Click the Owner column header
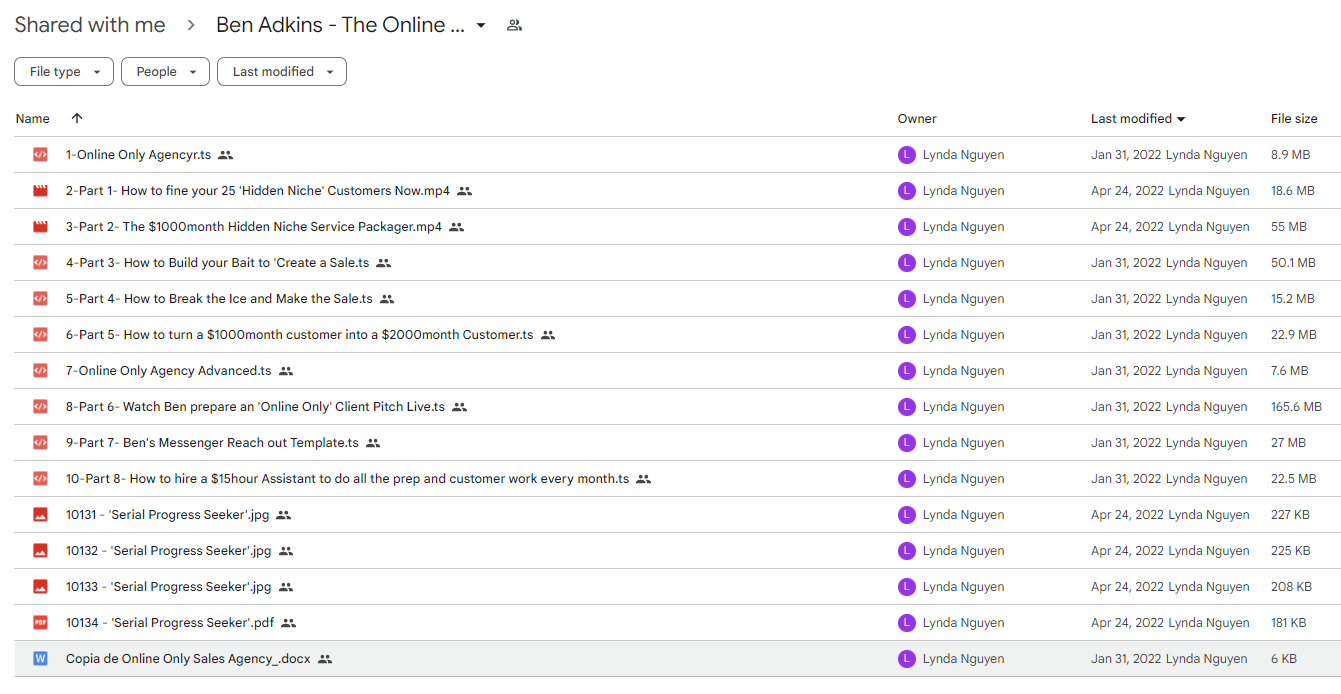Viewport: 1341px width, 694px height. coord(917,118)
